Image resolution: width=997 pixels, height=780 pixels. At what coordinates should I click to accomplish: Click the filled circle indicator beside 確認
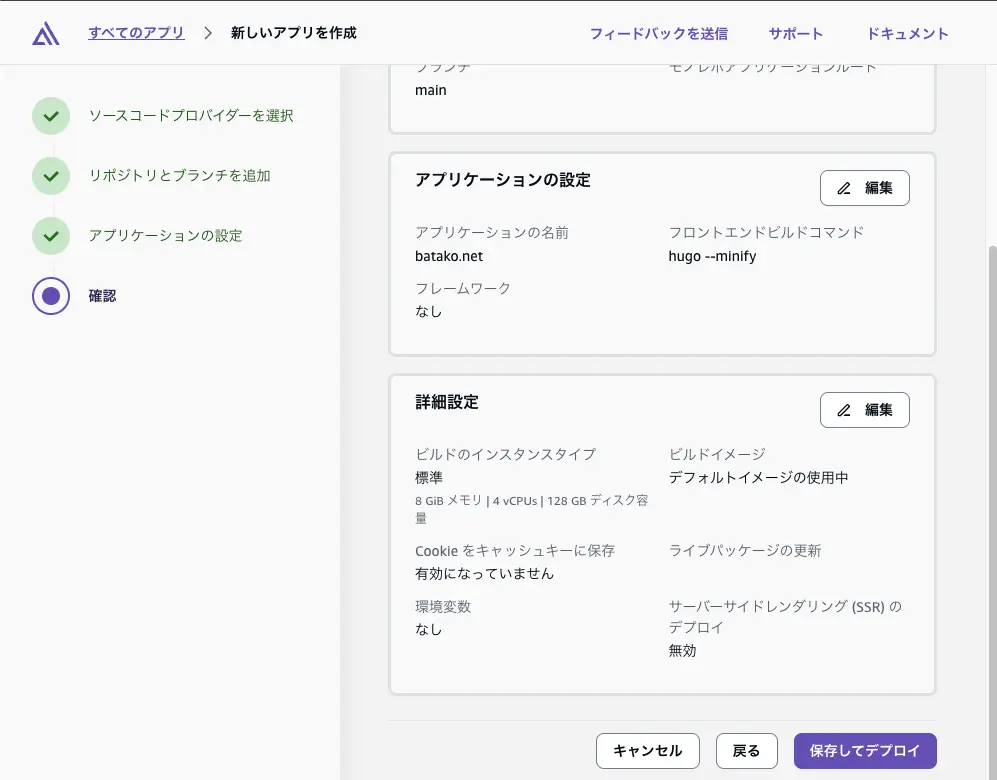(51, 296)
